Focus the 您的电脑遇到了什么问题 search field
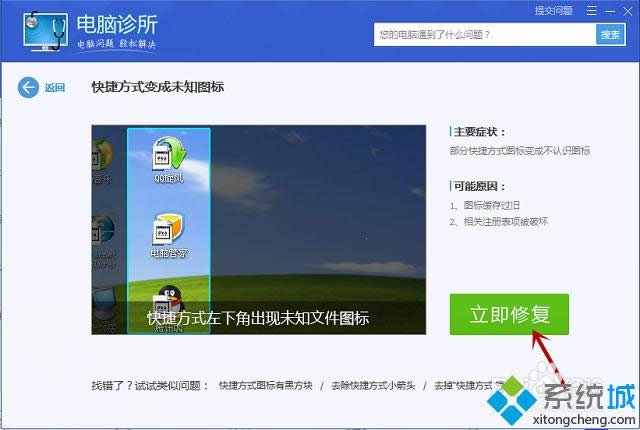Viewport: 640px width, 430px height. point(484,35)
